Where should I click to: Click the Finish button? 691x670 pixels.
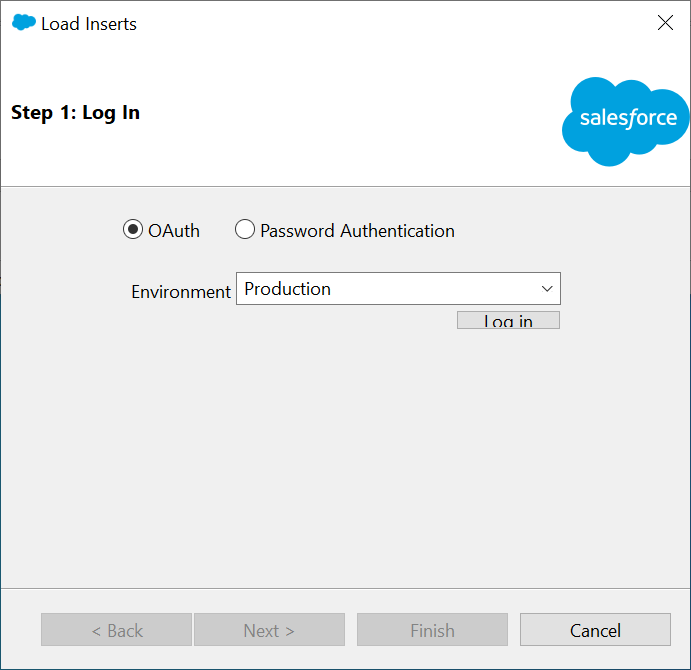click(x=432, y=630)
